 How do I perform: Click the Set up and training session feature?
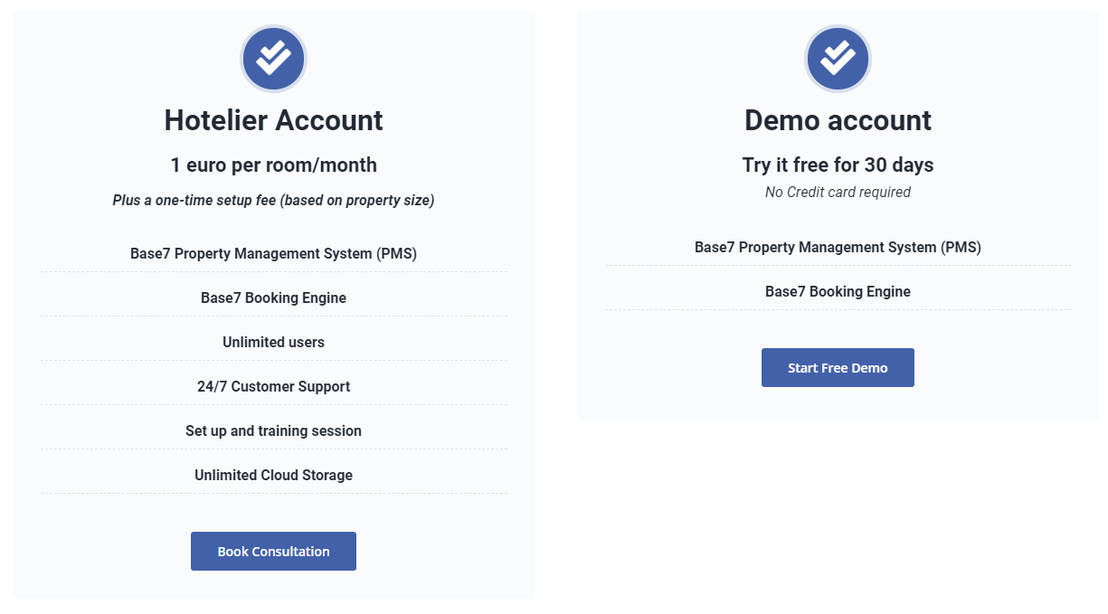pyautogui.click(x=273, y=431)
